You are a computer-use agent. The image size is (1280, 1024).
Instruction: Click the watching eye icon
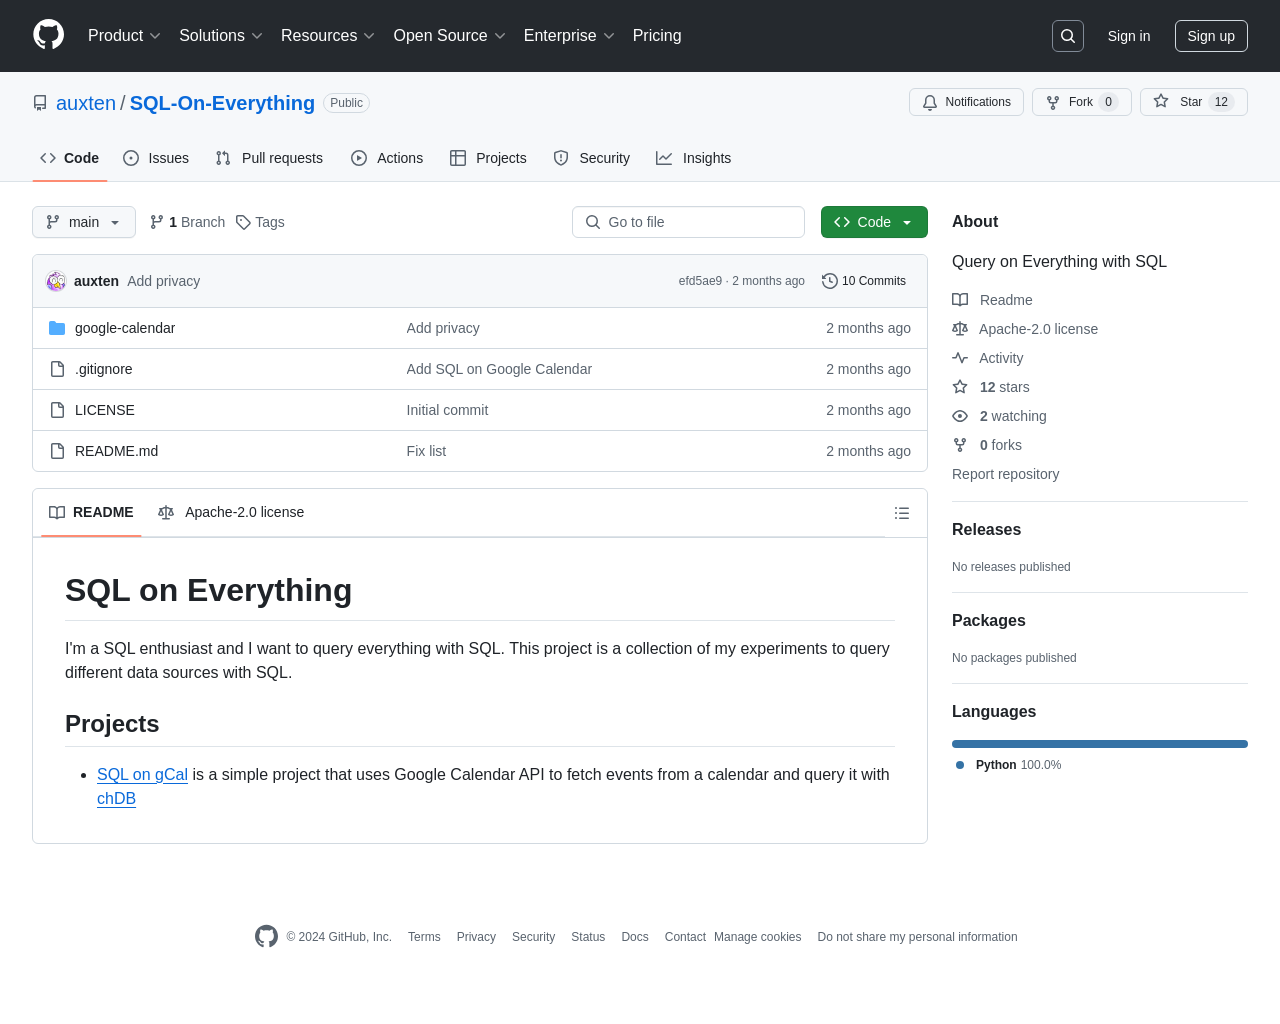click(960, 416)
